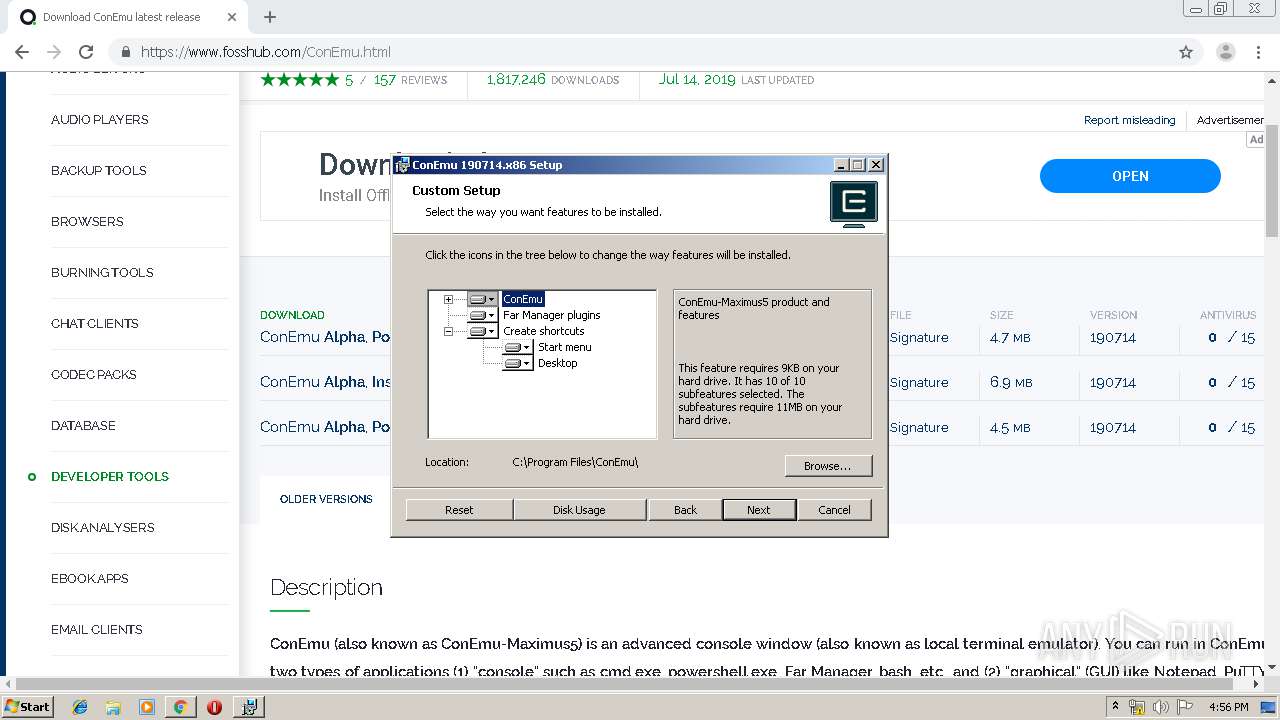Open Database category

[83, 425]
